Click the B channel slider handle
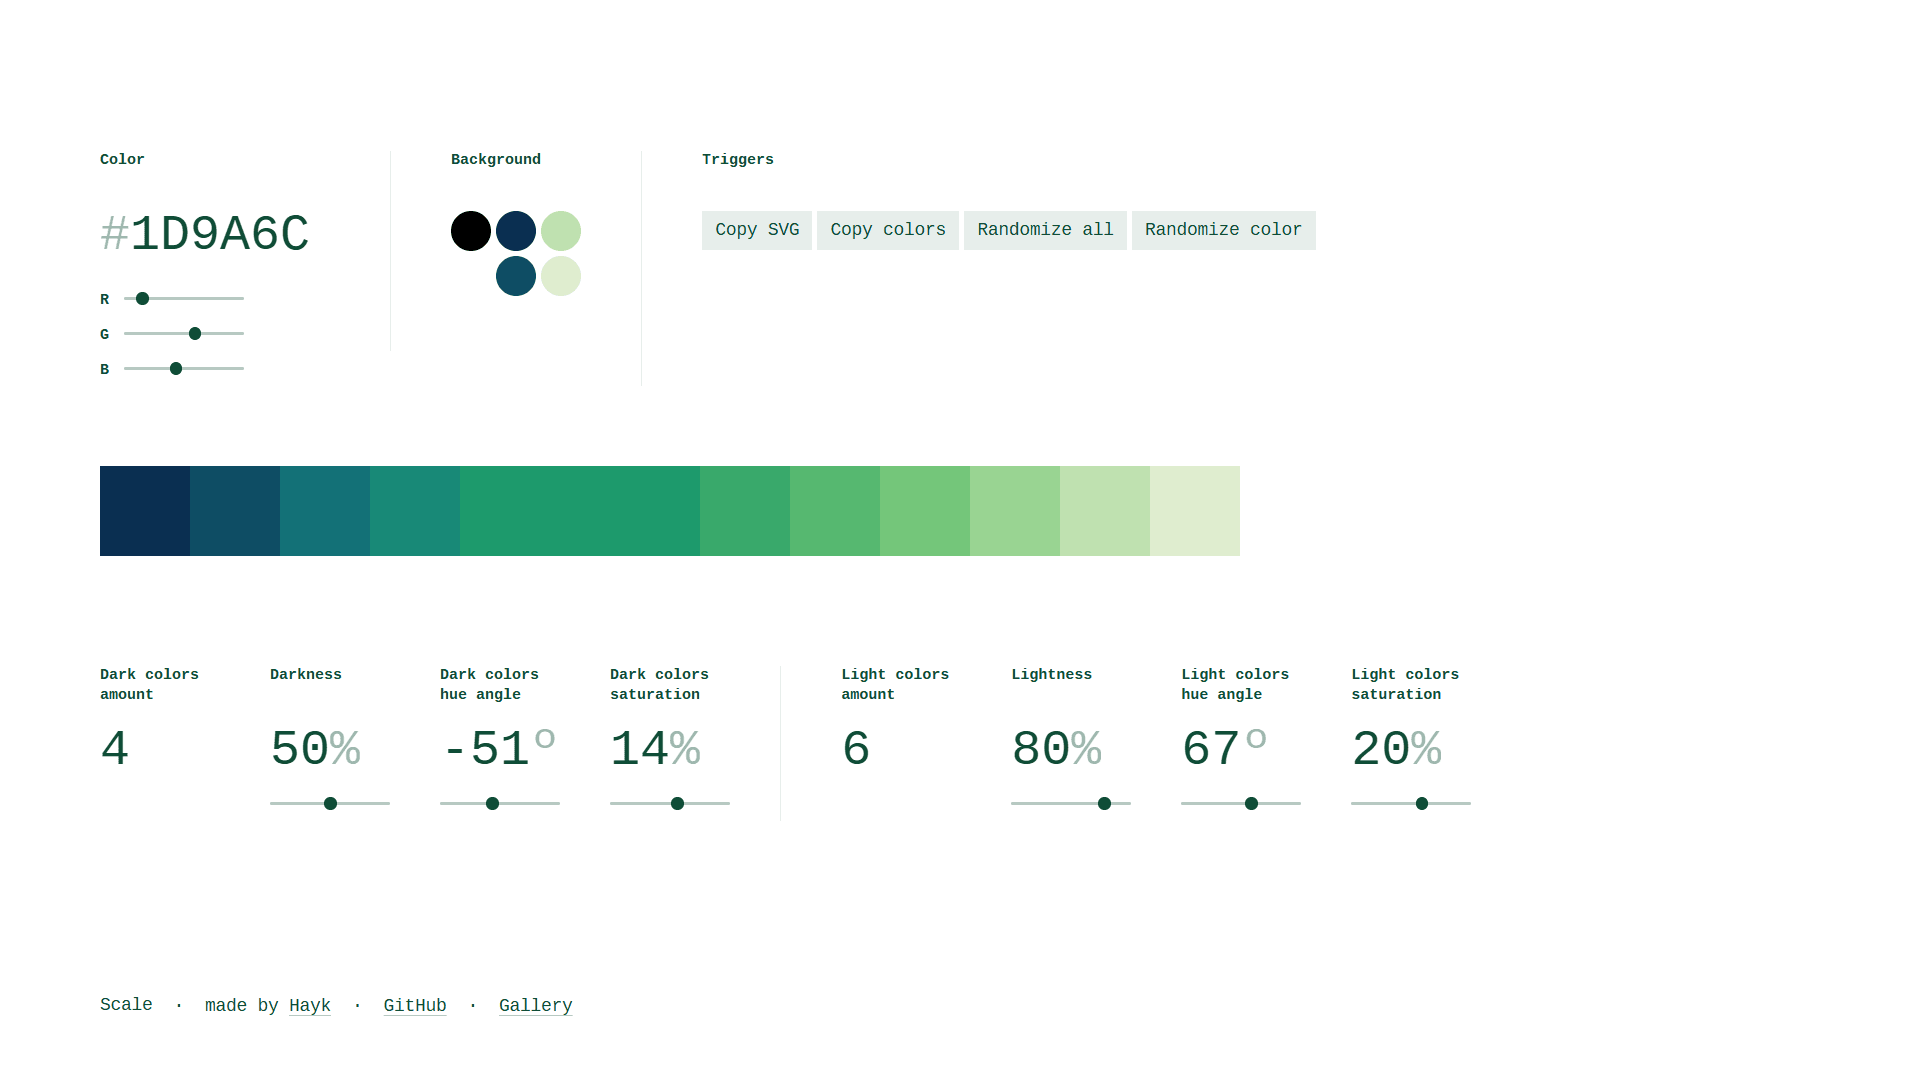The image size is (1918, 1078). (176, 369)
